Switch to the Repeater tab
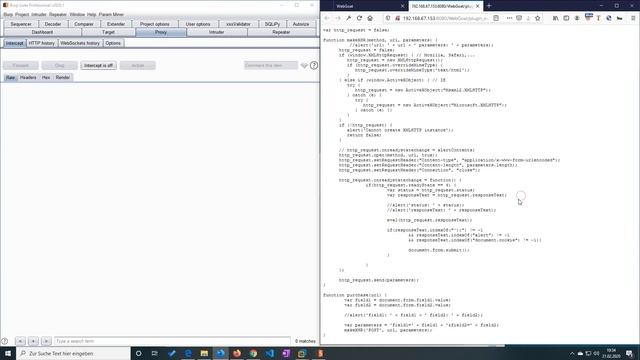 coord(281,32)
